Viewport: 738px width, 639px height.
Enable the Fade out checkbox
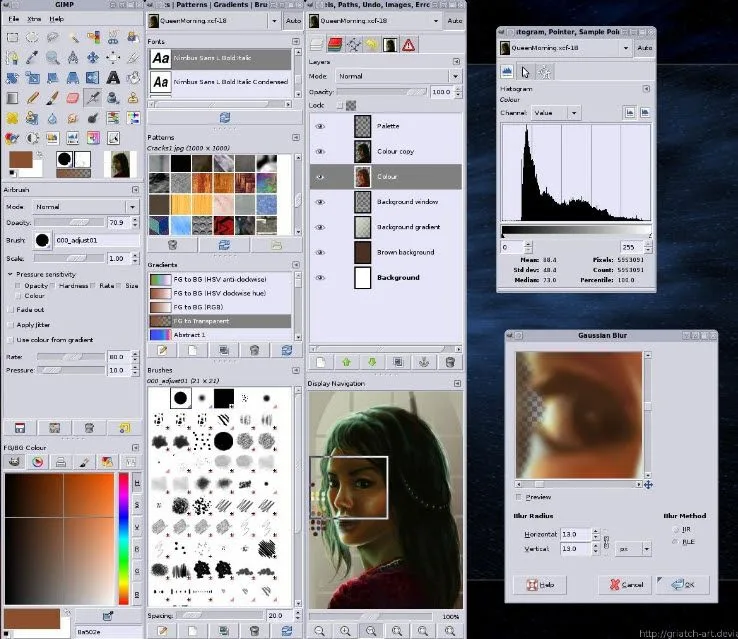tap(10, 310)
